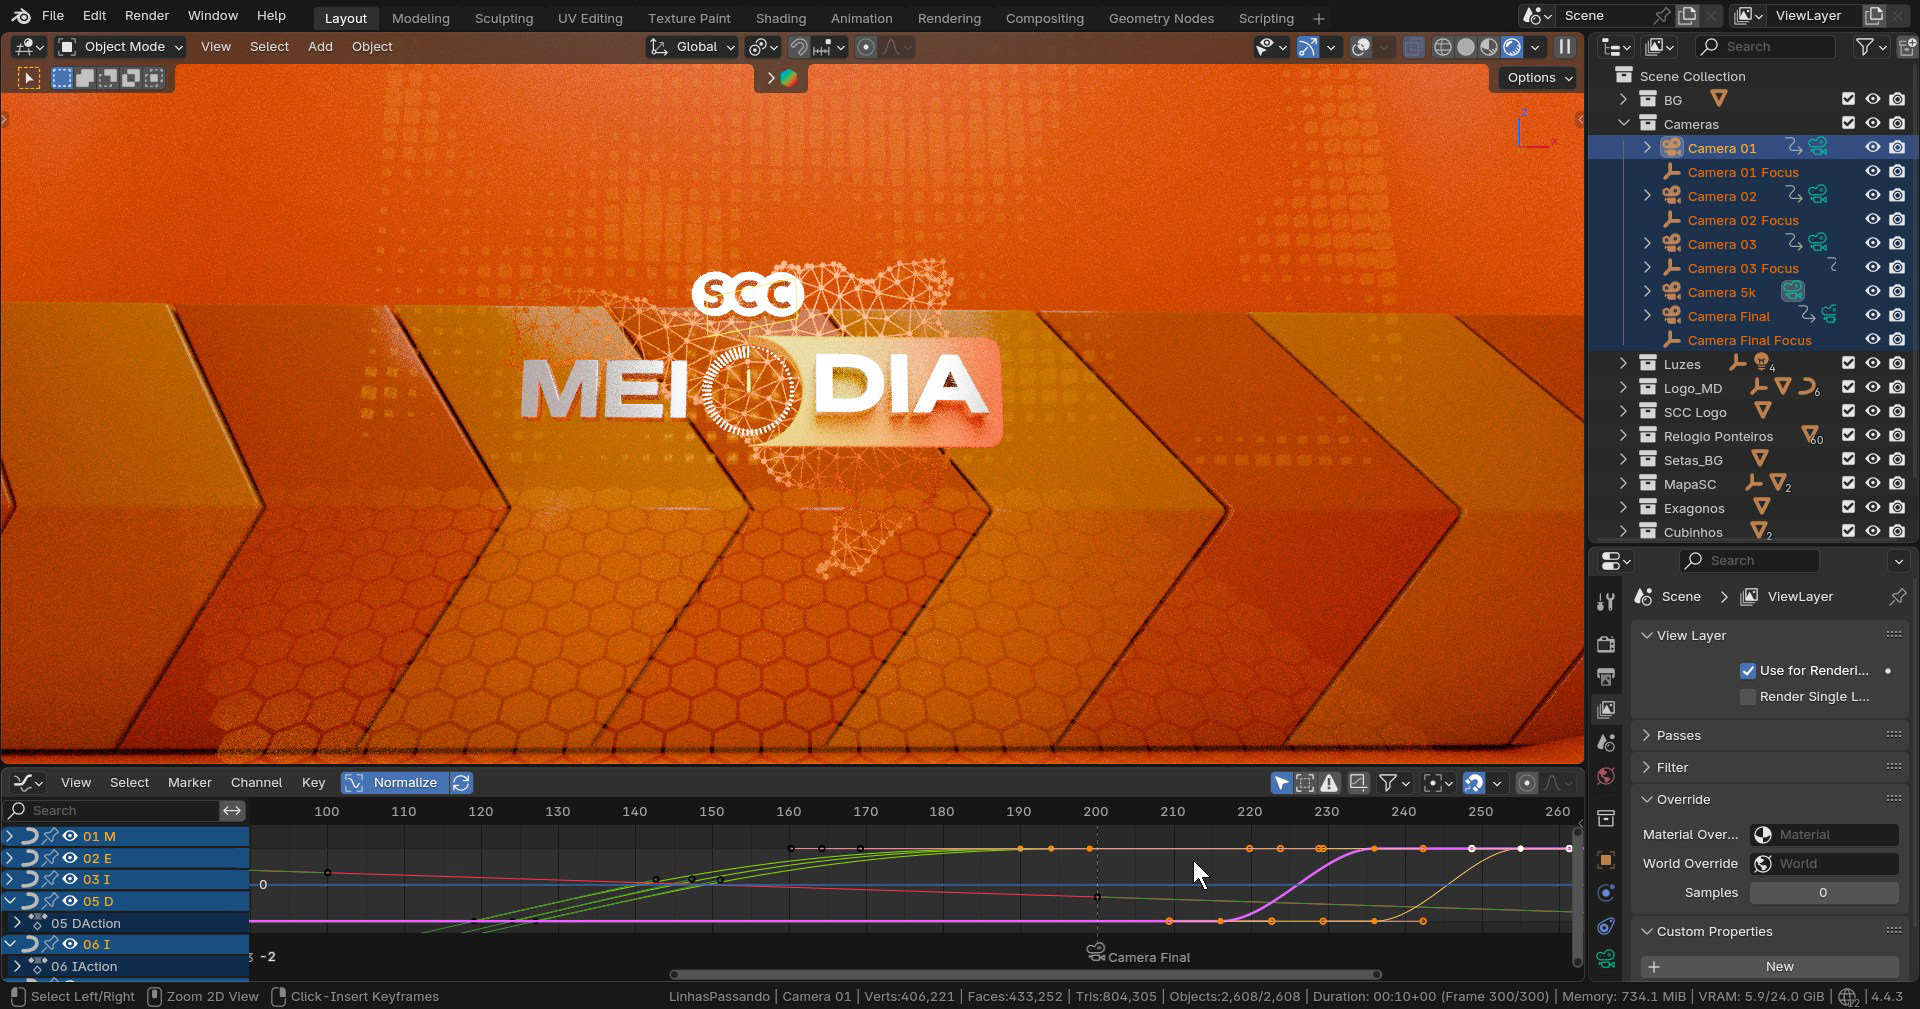Open the Object Data camera properties tab

click(x=1606, y=959)
